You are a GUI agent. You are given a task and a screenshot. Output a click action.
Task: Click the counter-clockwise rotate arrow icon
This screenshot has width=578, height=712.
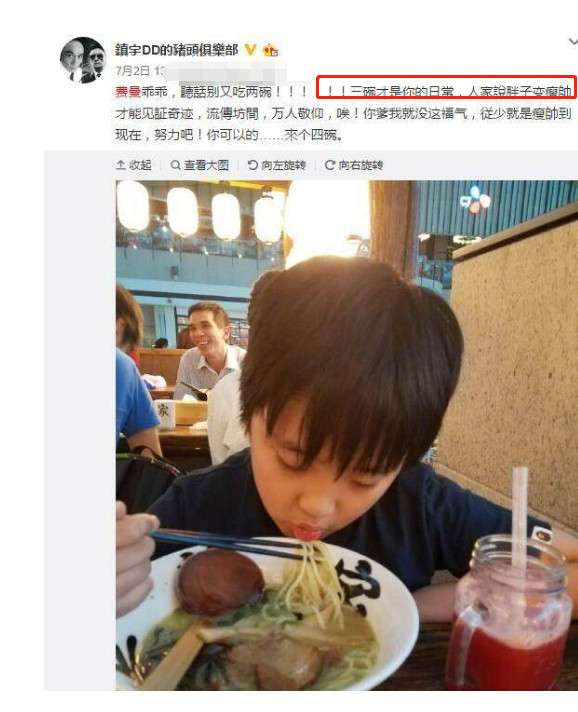(x=253, y=165)
